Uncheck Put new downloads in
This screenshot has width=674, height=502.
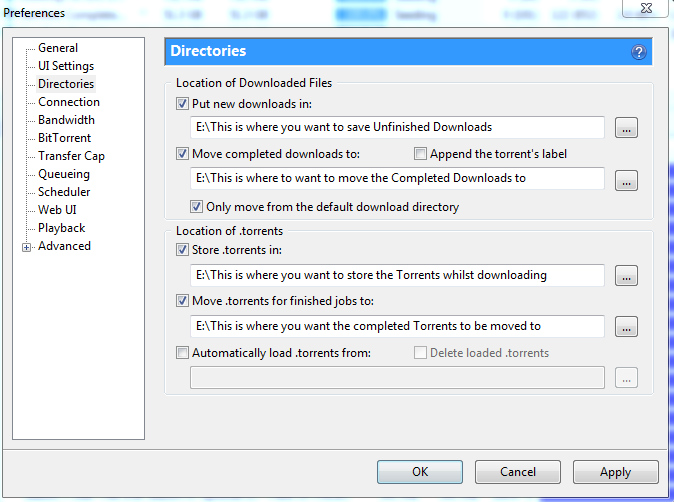(182, 103)
